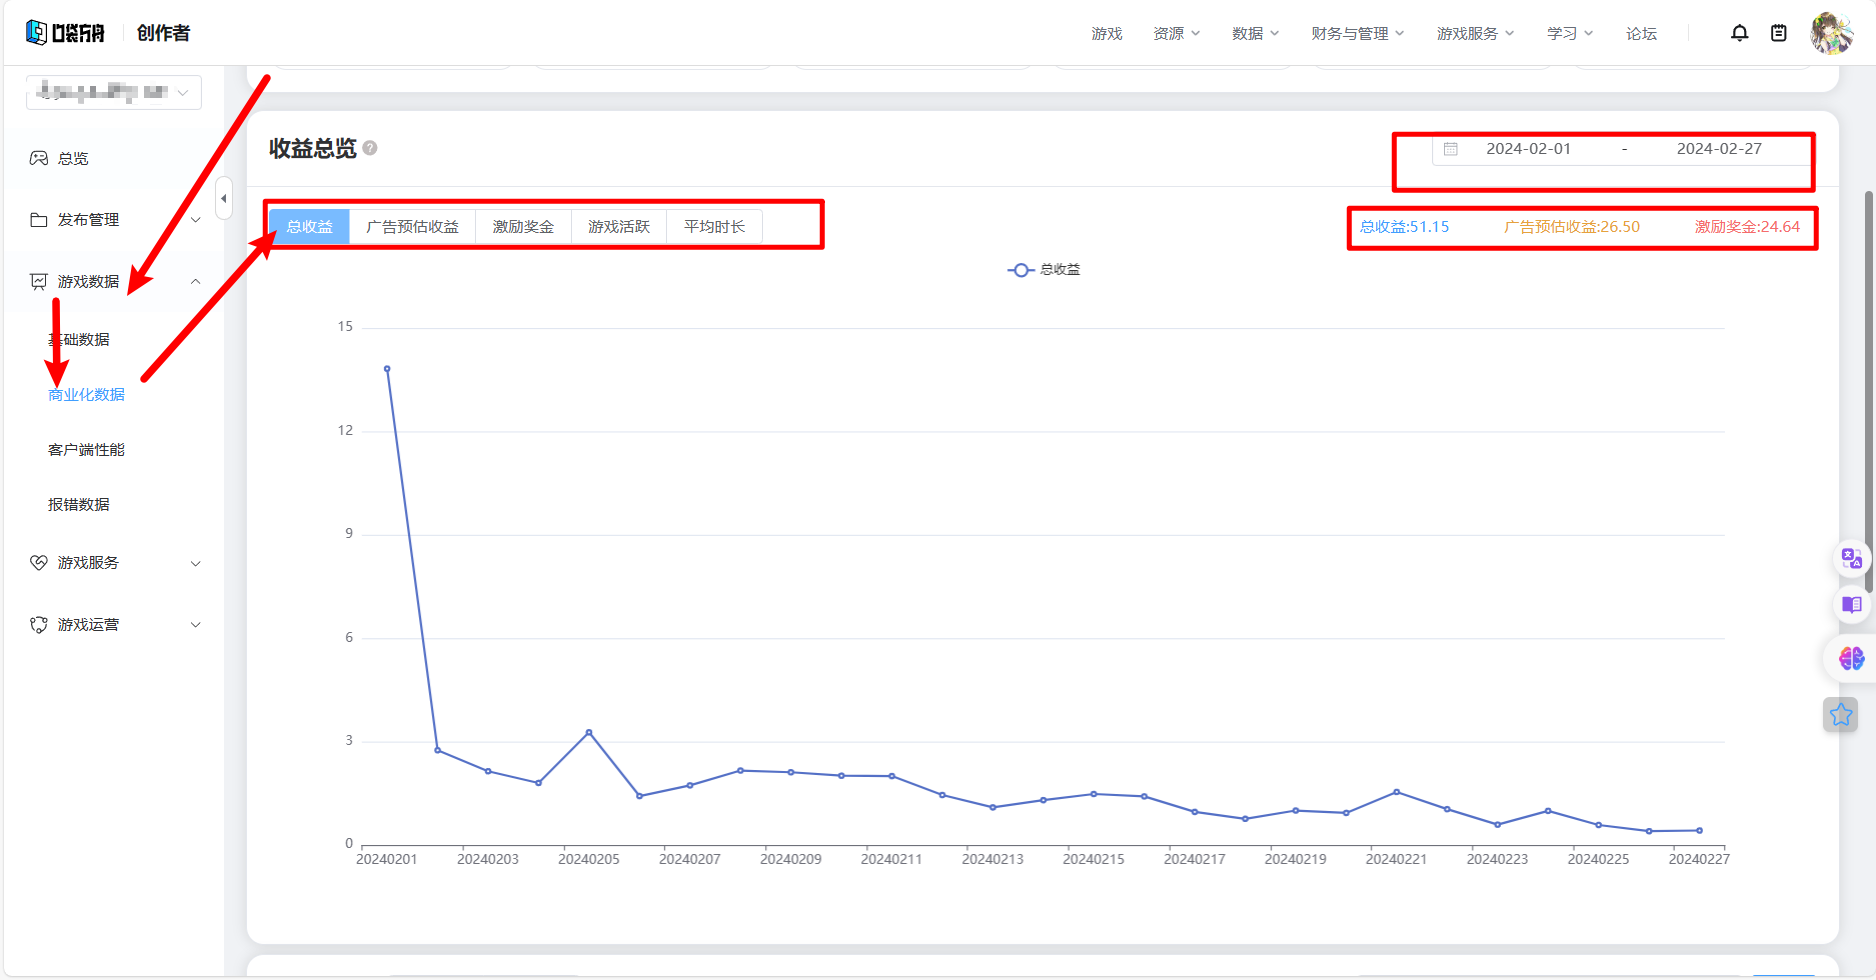Click the 总收益:51.15 summary value

click(x=1404, y=227)
